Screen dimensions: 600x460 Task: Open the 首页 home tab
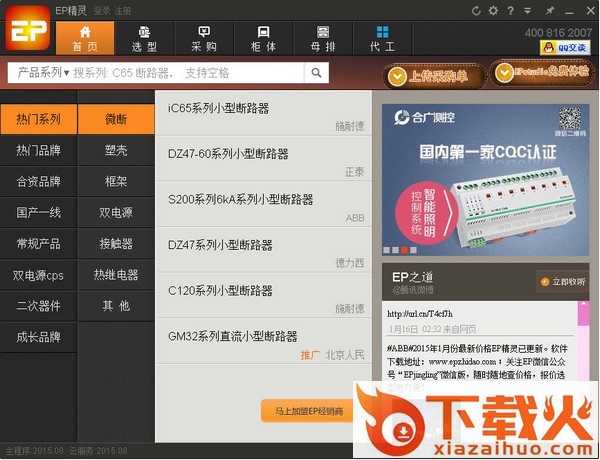(85, 38)
